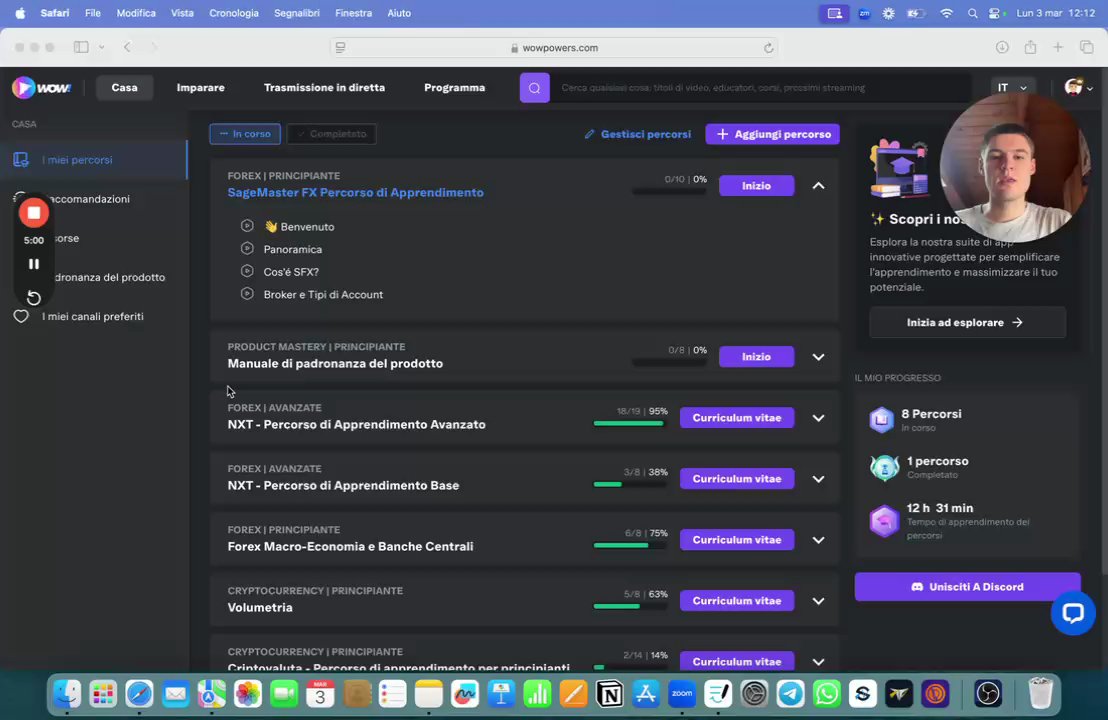
Task: Click Inizio for Manuale di padronanza
Action: pos(756,357)
